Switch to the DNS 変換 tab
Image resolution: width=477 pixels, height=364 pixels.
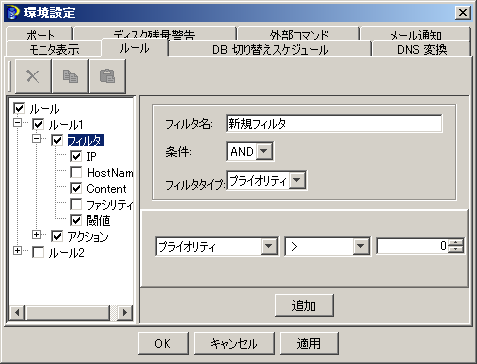pyautogui.click(x=422, y=49)
